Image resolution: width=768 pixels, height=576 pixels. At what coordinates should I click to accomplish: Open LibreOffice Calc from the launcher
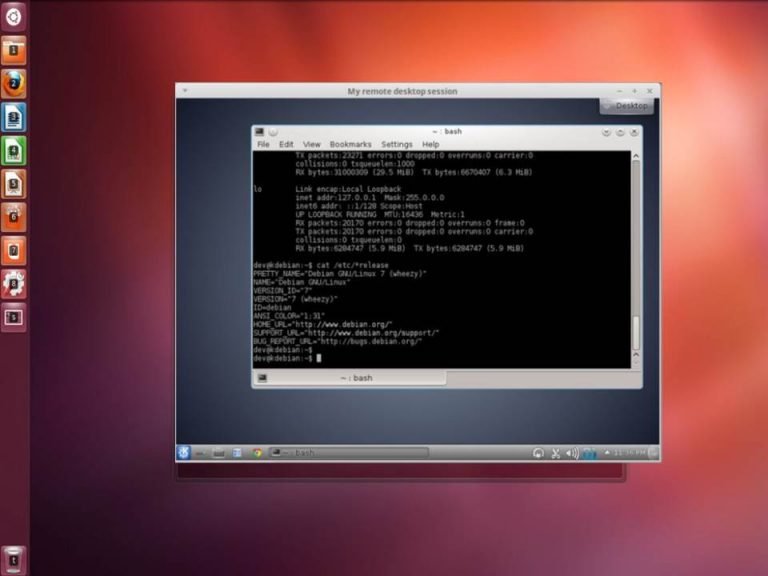point(14,151)
